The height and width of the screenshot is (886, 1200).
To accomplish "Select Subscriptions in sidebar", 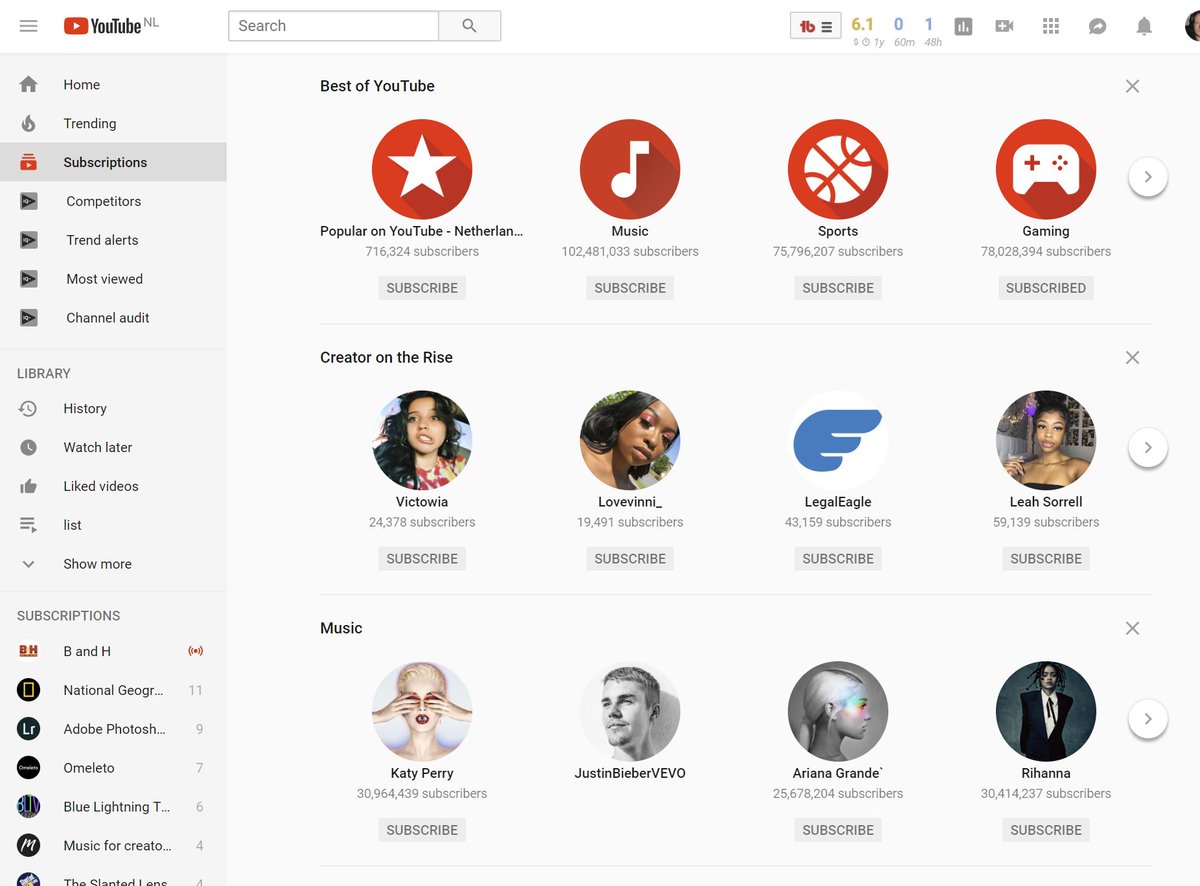I will 113,163.
